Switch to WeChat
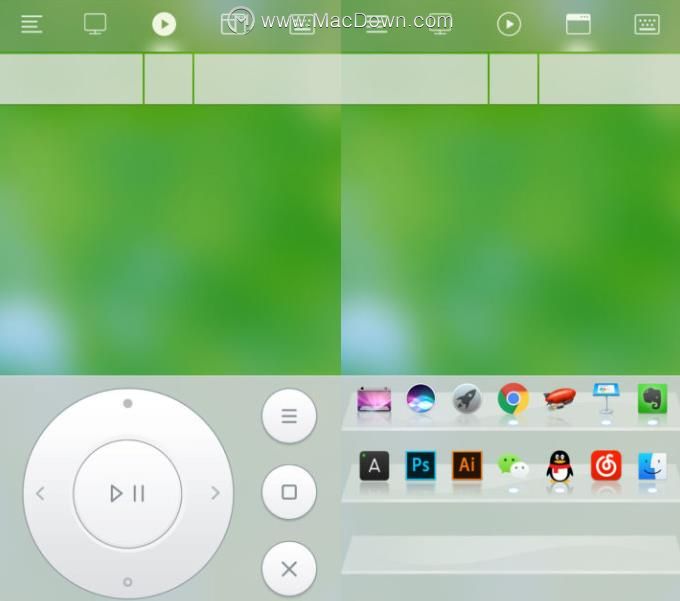 [x=513, y=466]
